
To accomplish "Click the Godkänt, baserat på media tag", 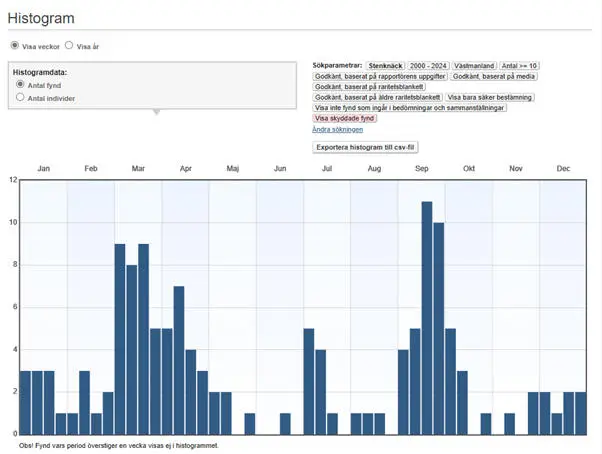I will (x=494, y=76).
